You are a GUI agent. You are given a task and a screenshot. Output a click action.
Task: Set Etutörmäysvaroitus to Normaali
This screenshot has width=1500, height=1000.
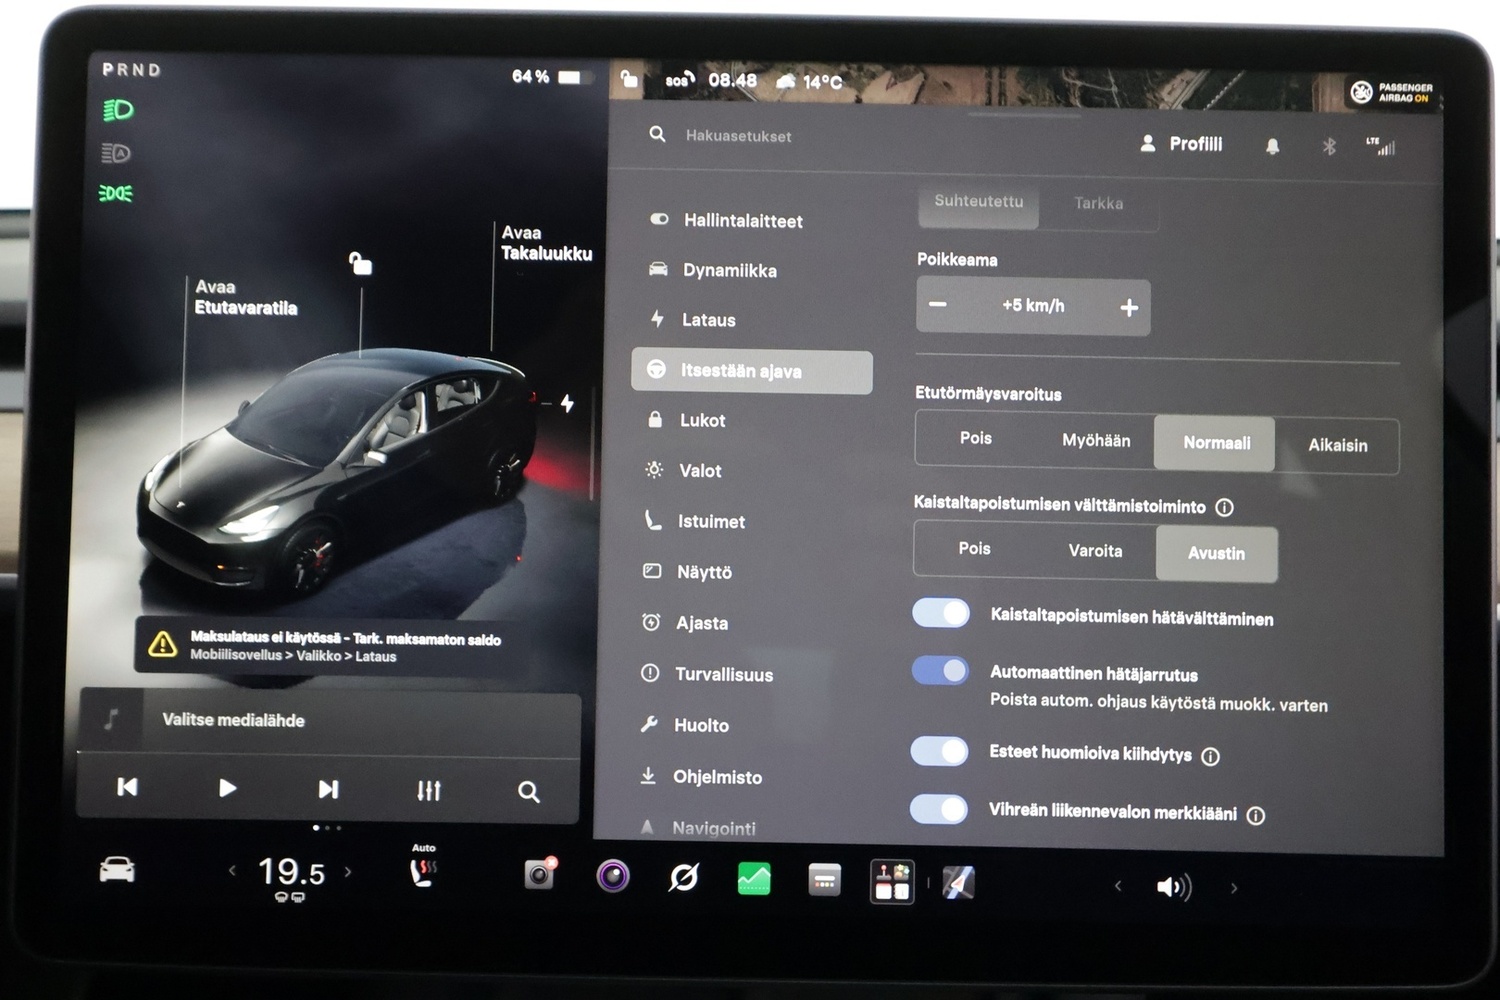coord(1215,443)
